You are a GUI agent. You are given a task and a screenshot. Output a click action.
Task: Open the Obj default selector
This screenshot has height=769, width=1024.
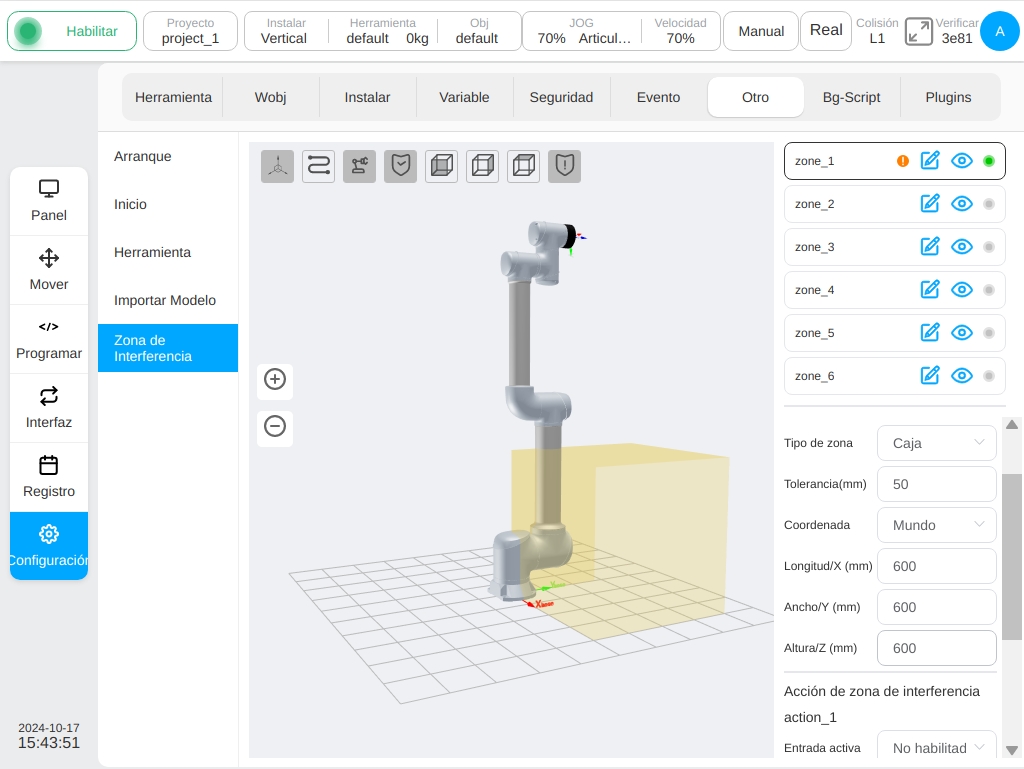[x=477, y=31]
